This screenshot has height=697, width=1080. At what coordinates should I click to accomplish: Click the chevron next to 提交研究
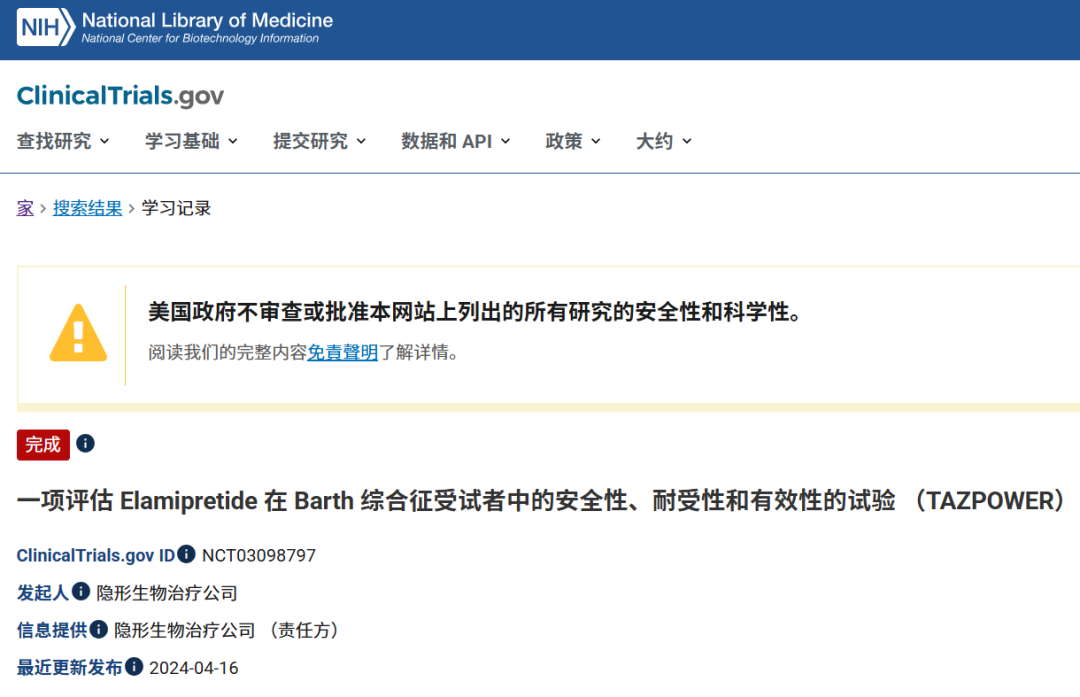[x=361, y=141]
